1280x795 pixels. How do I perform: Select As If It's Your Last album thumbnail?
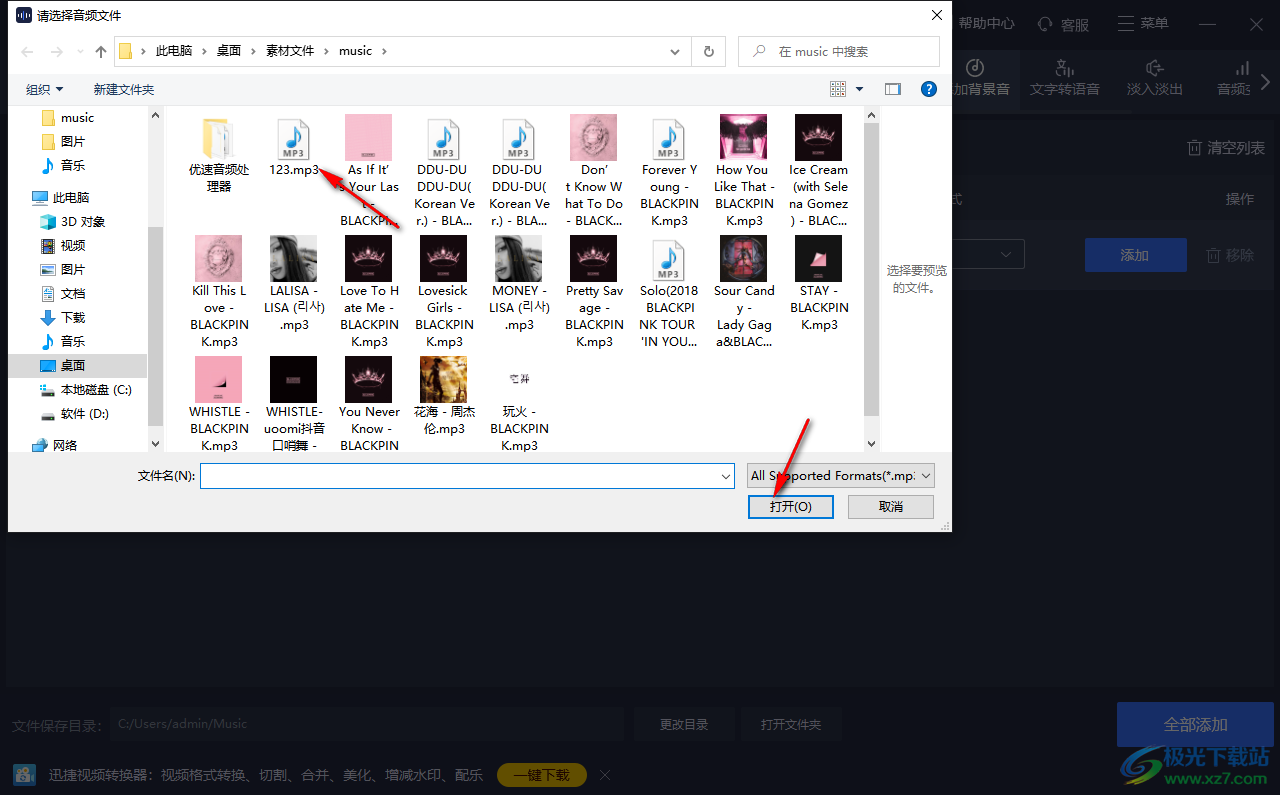tap(368, 137)
